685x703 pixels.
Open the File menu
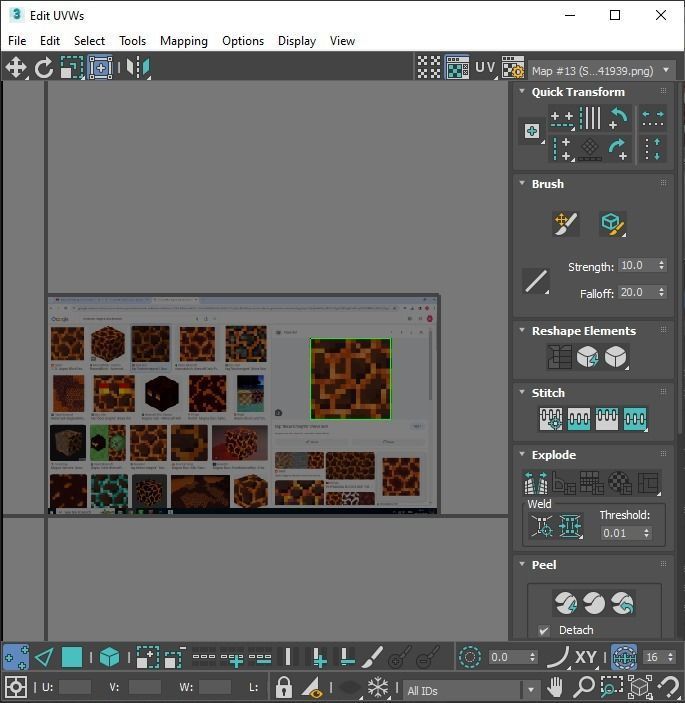pos(17,41)
